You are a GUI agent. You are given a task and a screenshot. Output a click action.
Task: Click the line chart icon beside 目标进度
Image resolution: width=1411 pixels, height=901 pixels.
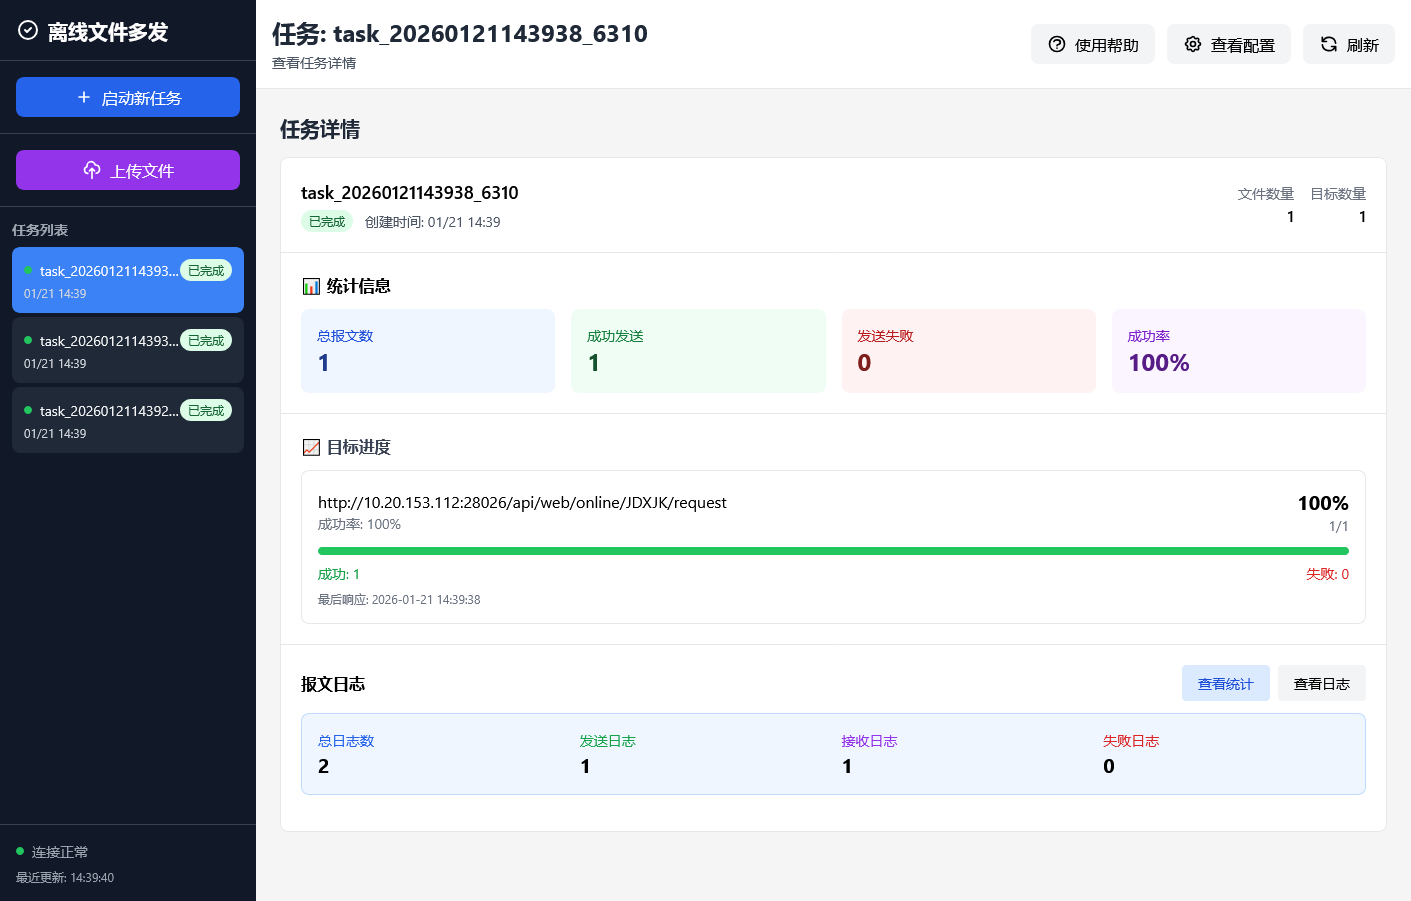pyautogui.click(x=311, y=447)
